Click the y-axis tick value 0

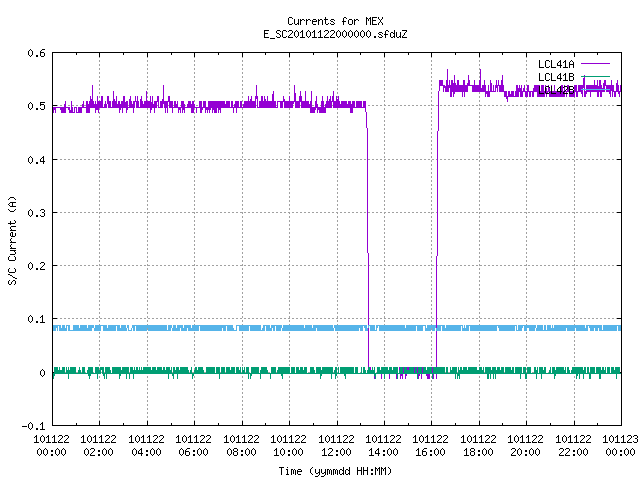(x=42, y=373)
